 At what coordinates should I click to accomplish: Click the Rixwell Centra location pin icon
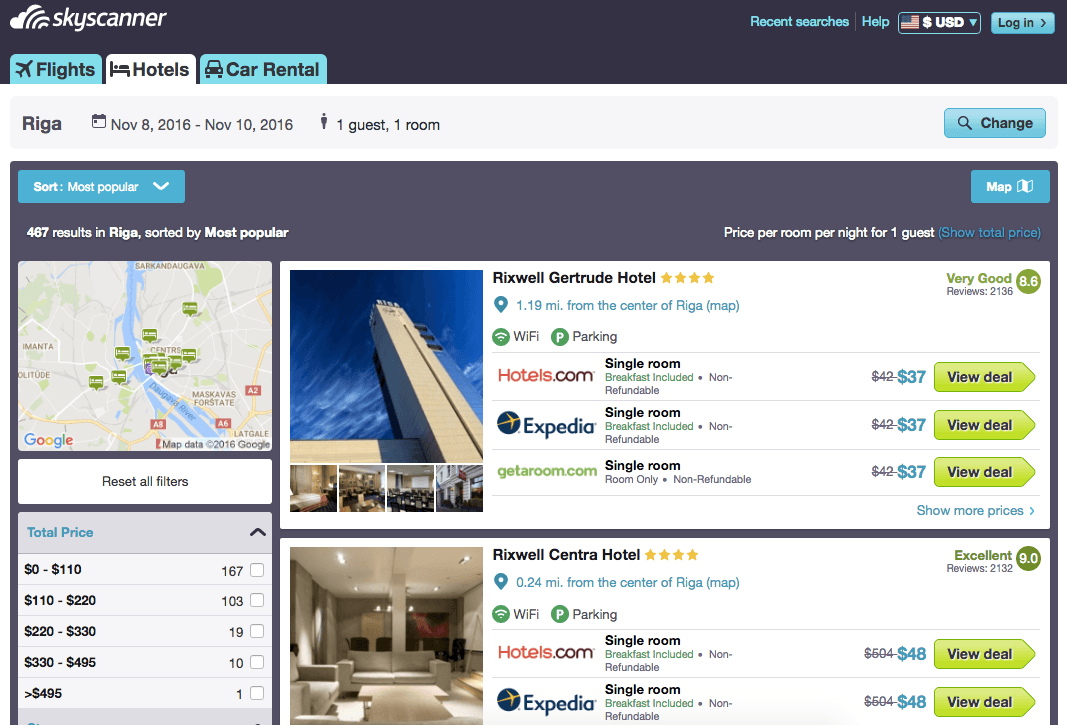pyautogui.click(x=501, y=582)
